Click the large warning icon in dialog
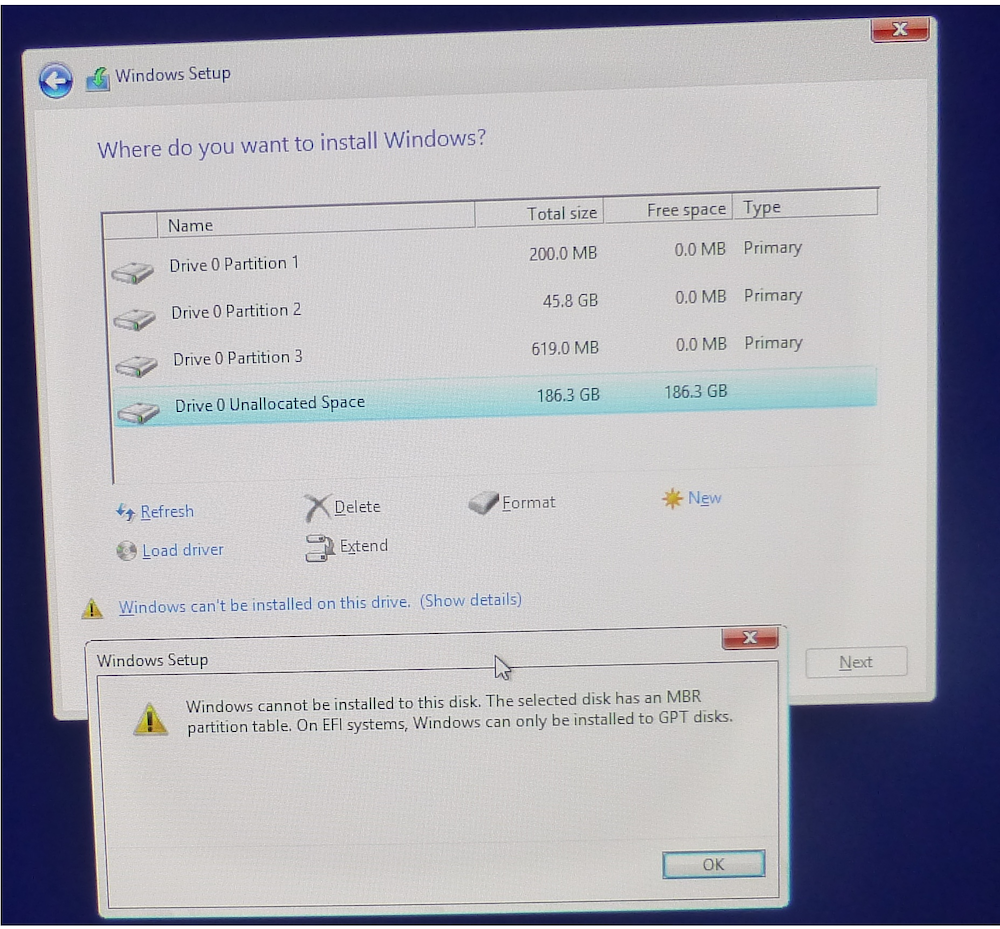1000x929 pixels. click(151, 719)
